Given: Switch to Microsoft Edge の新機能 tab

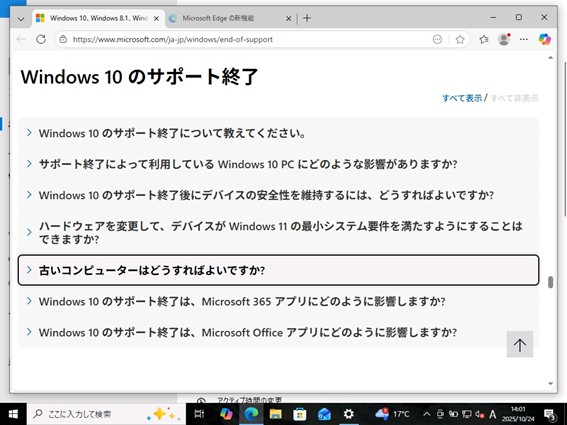Looking at the screenshot, I should click(230, 18).
